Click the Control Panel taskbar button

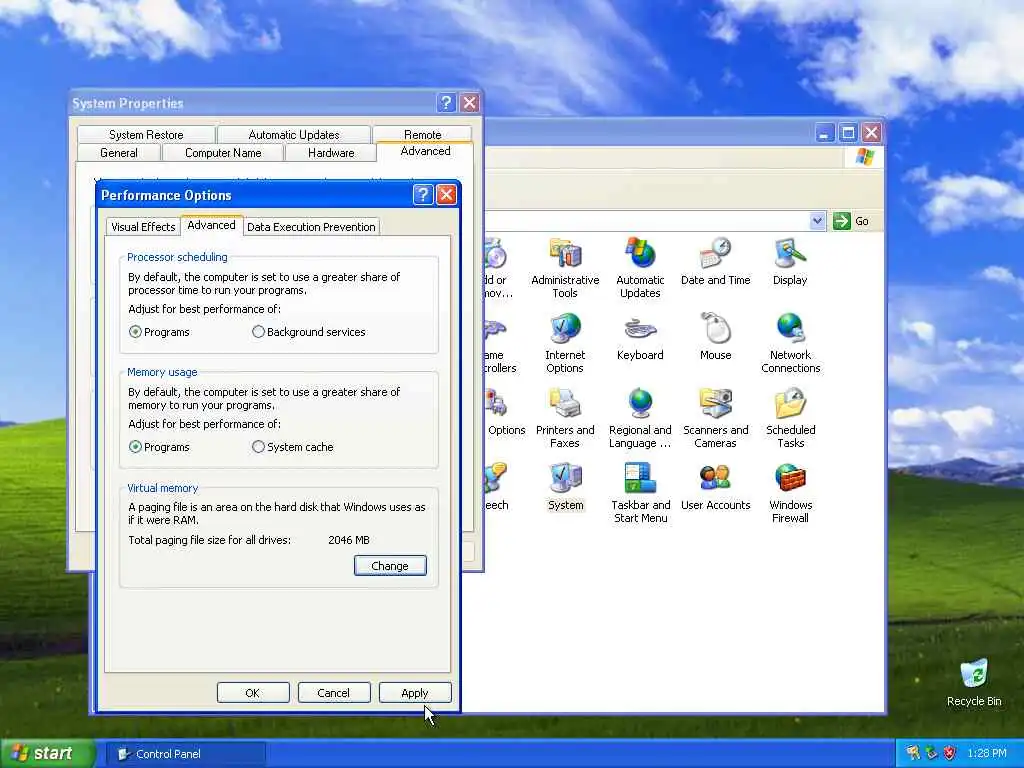186,754
